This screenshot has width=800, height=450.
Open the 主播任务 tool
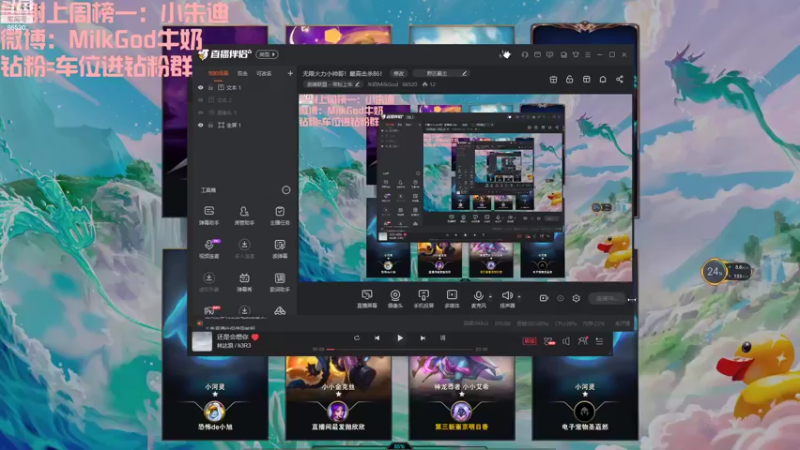click(x=280, y=215)
